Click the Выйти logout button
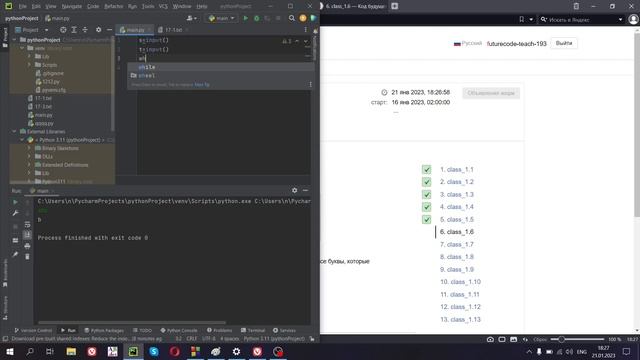 [x=564, y=43]
